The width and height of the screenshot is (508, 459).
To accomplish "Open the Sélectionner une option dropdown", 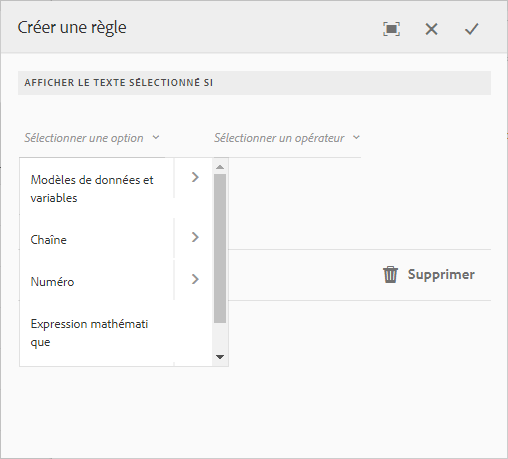I will [92, 138].
